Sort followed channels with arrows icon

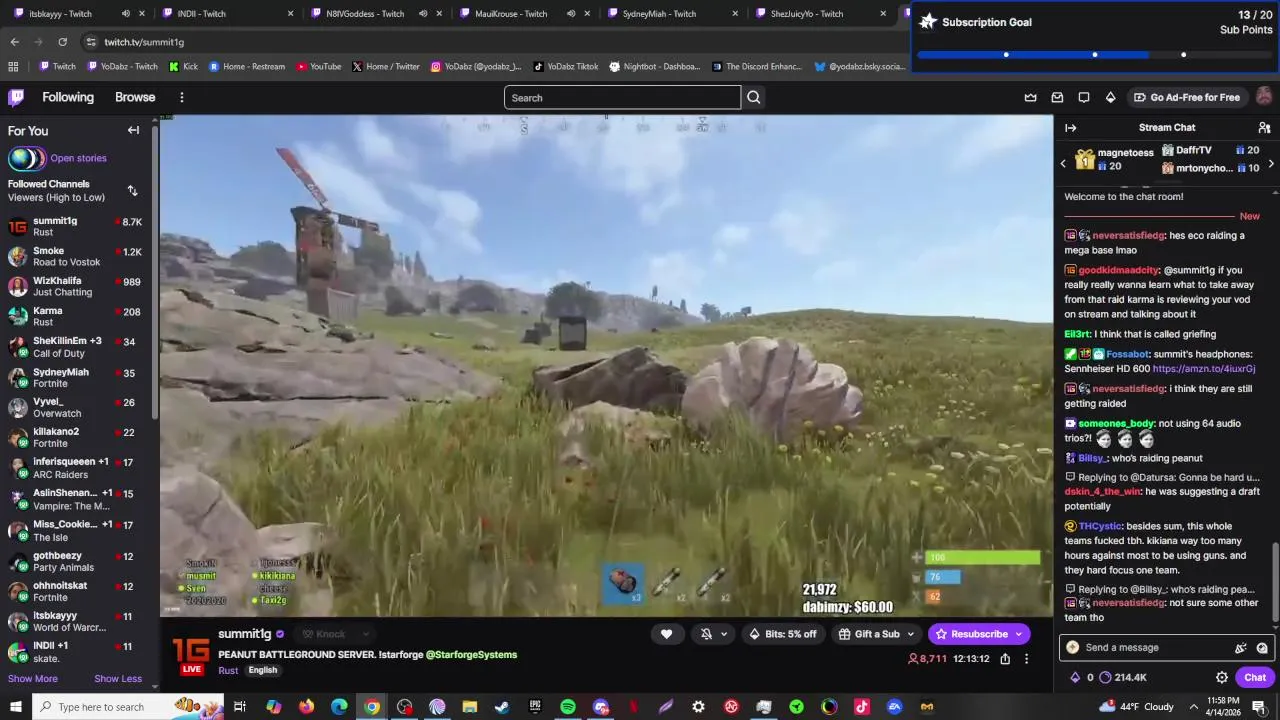pyautogui.click(x=132, y=190)
